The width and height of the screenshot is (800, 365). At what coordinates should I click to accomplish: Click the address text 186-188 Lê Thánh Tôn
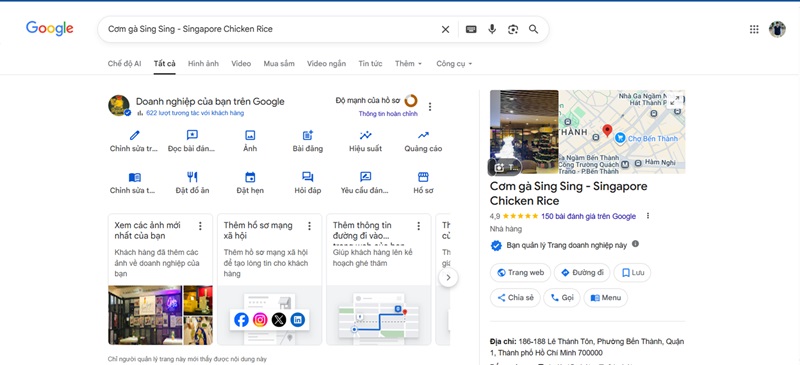tap(587, 347)
